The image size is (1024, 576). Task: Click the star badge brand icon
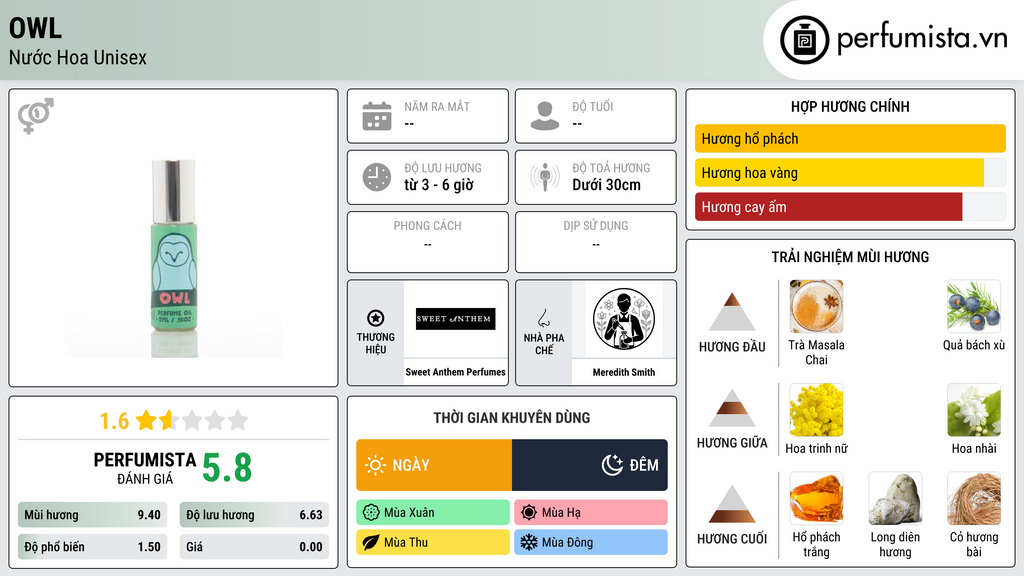coord(376,318)
